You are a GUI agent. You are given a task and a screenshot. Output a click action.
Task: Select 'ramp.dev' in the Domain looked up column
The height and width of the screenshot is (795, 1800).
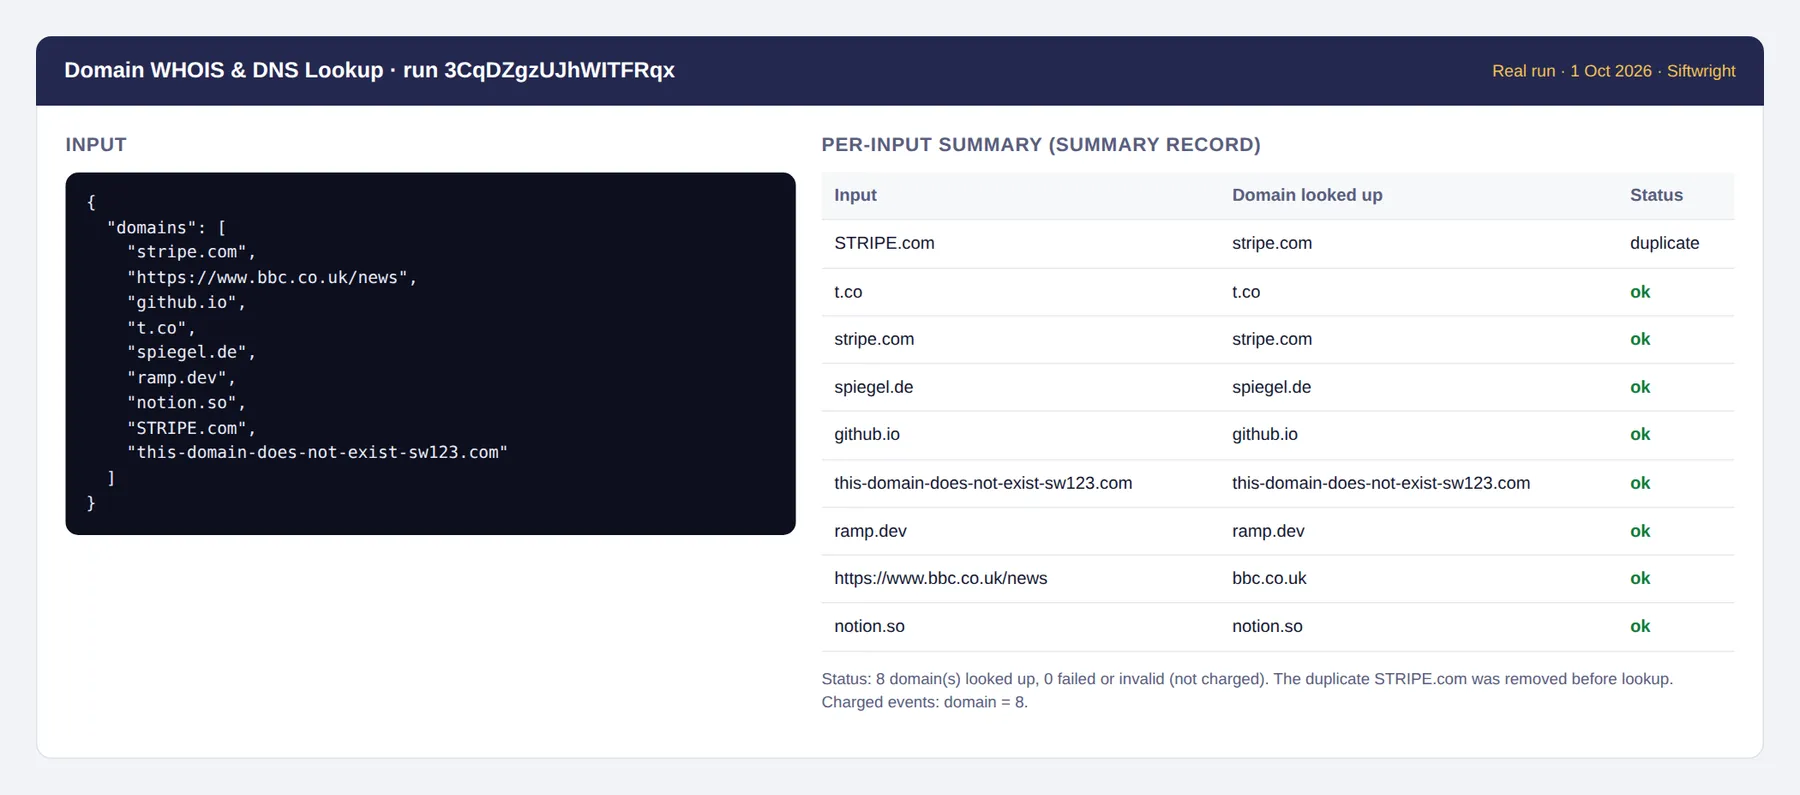coord(1268,531)
